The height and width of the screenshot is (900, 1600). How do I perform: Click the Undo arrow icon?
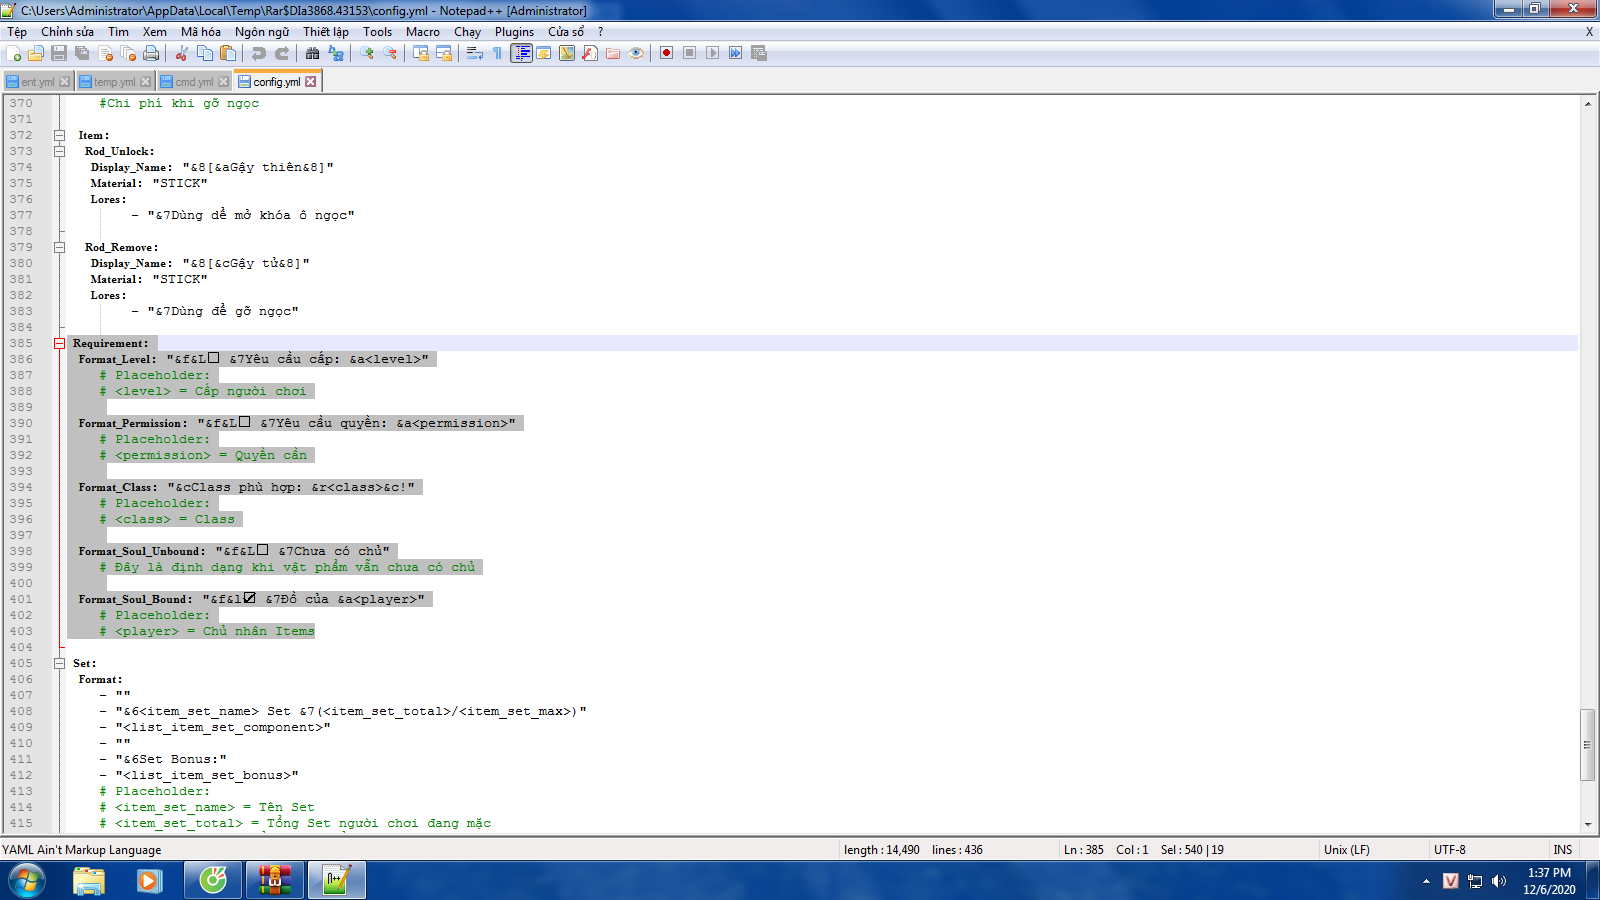coord(259,53)
